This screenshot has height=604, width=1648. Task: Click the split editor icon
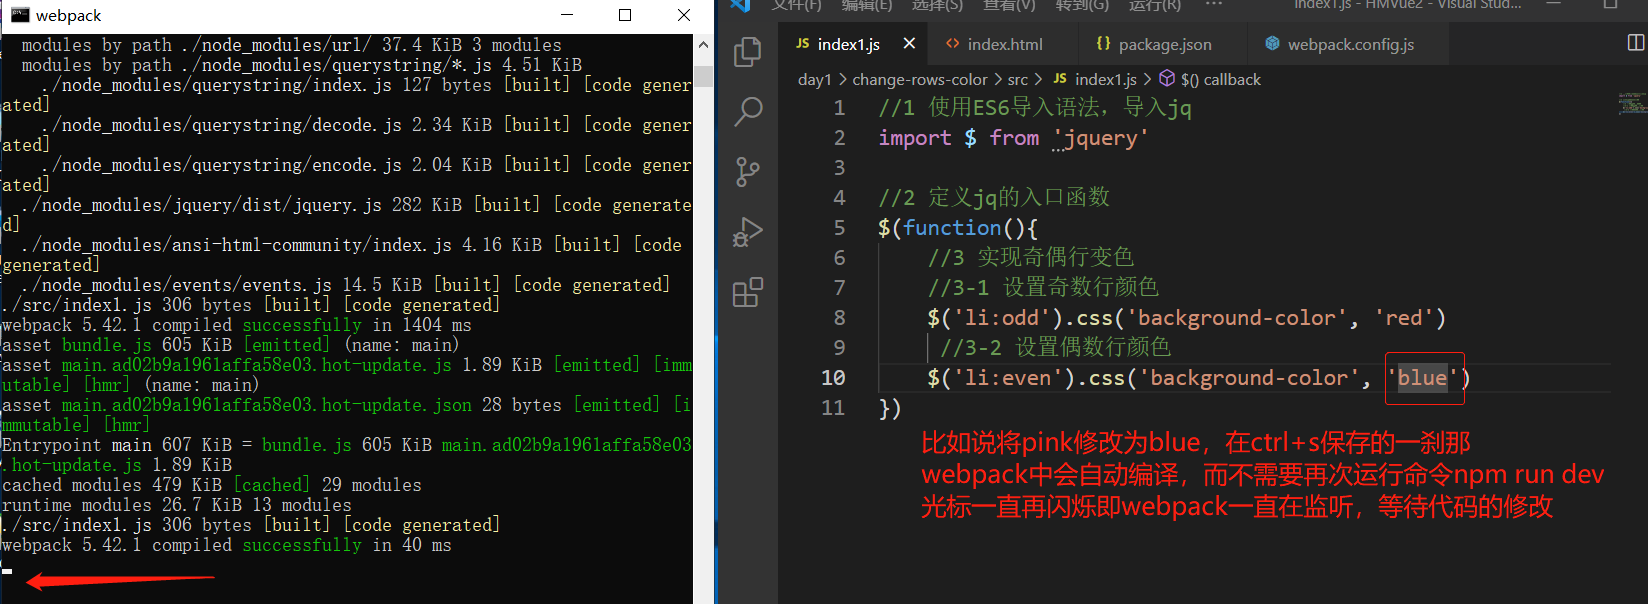click(x=1636, y=42)
